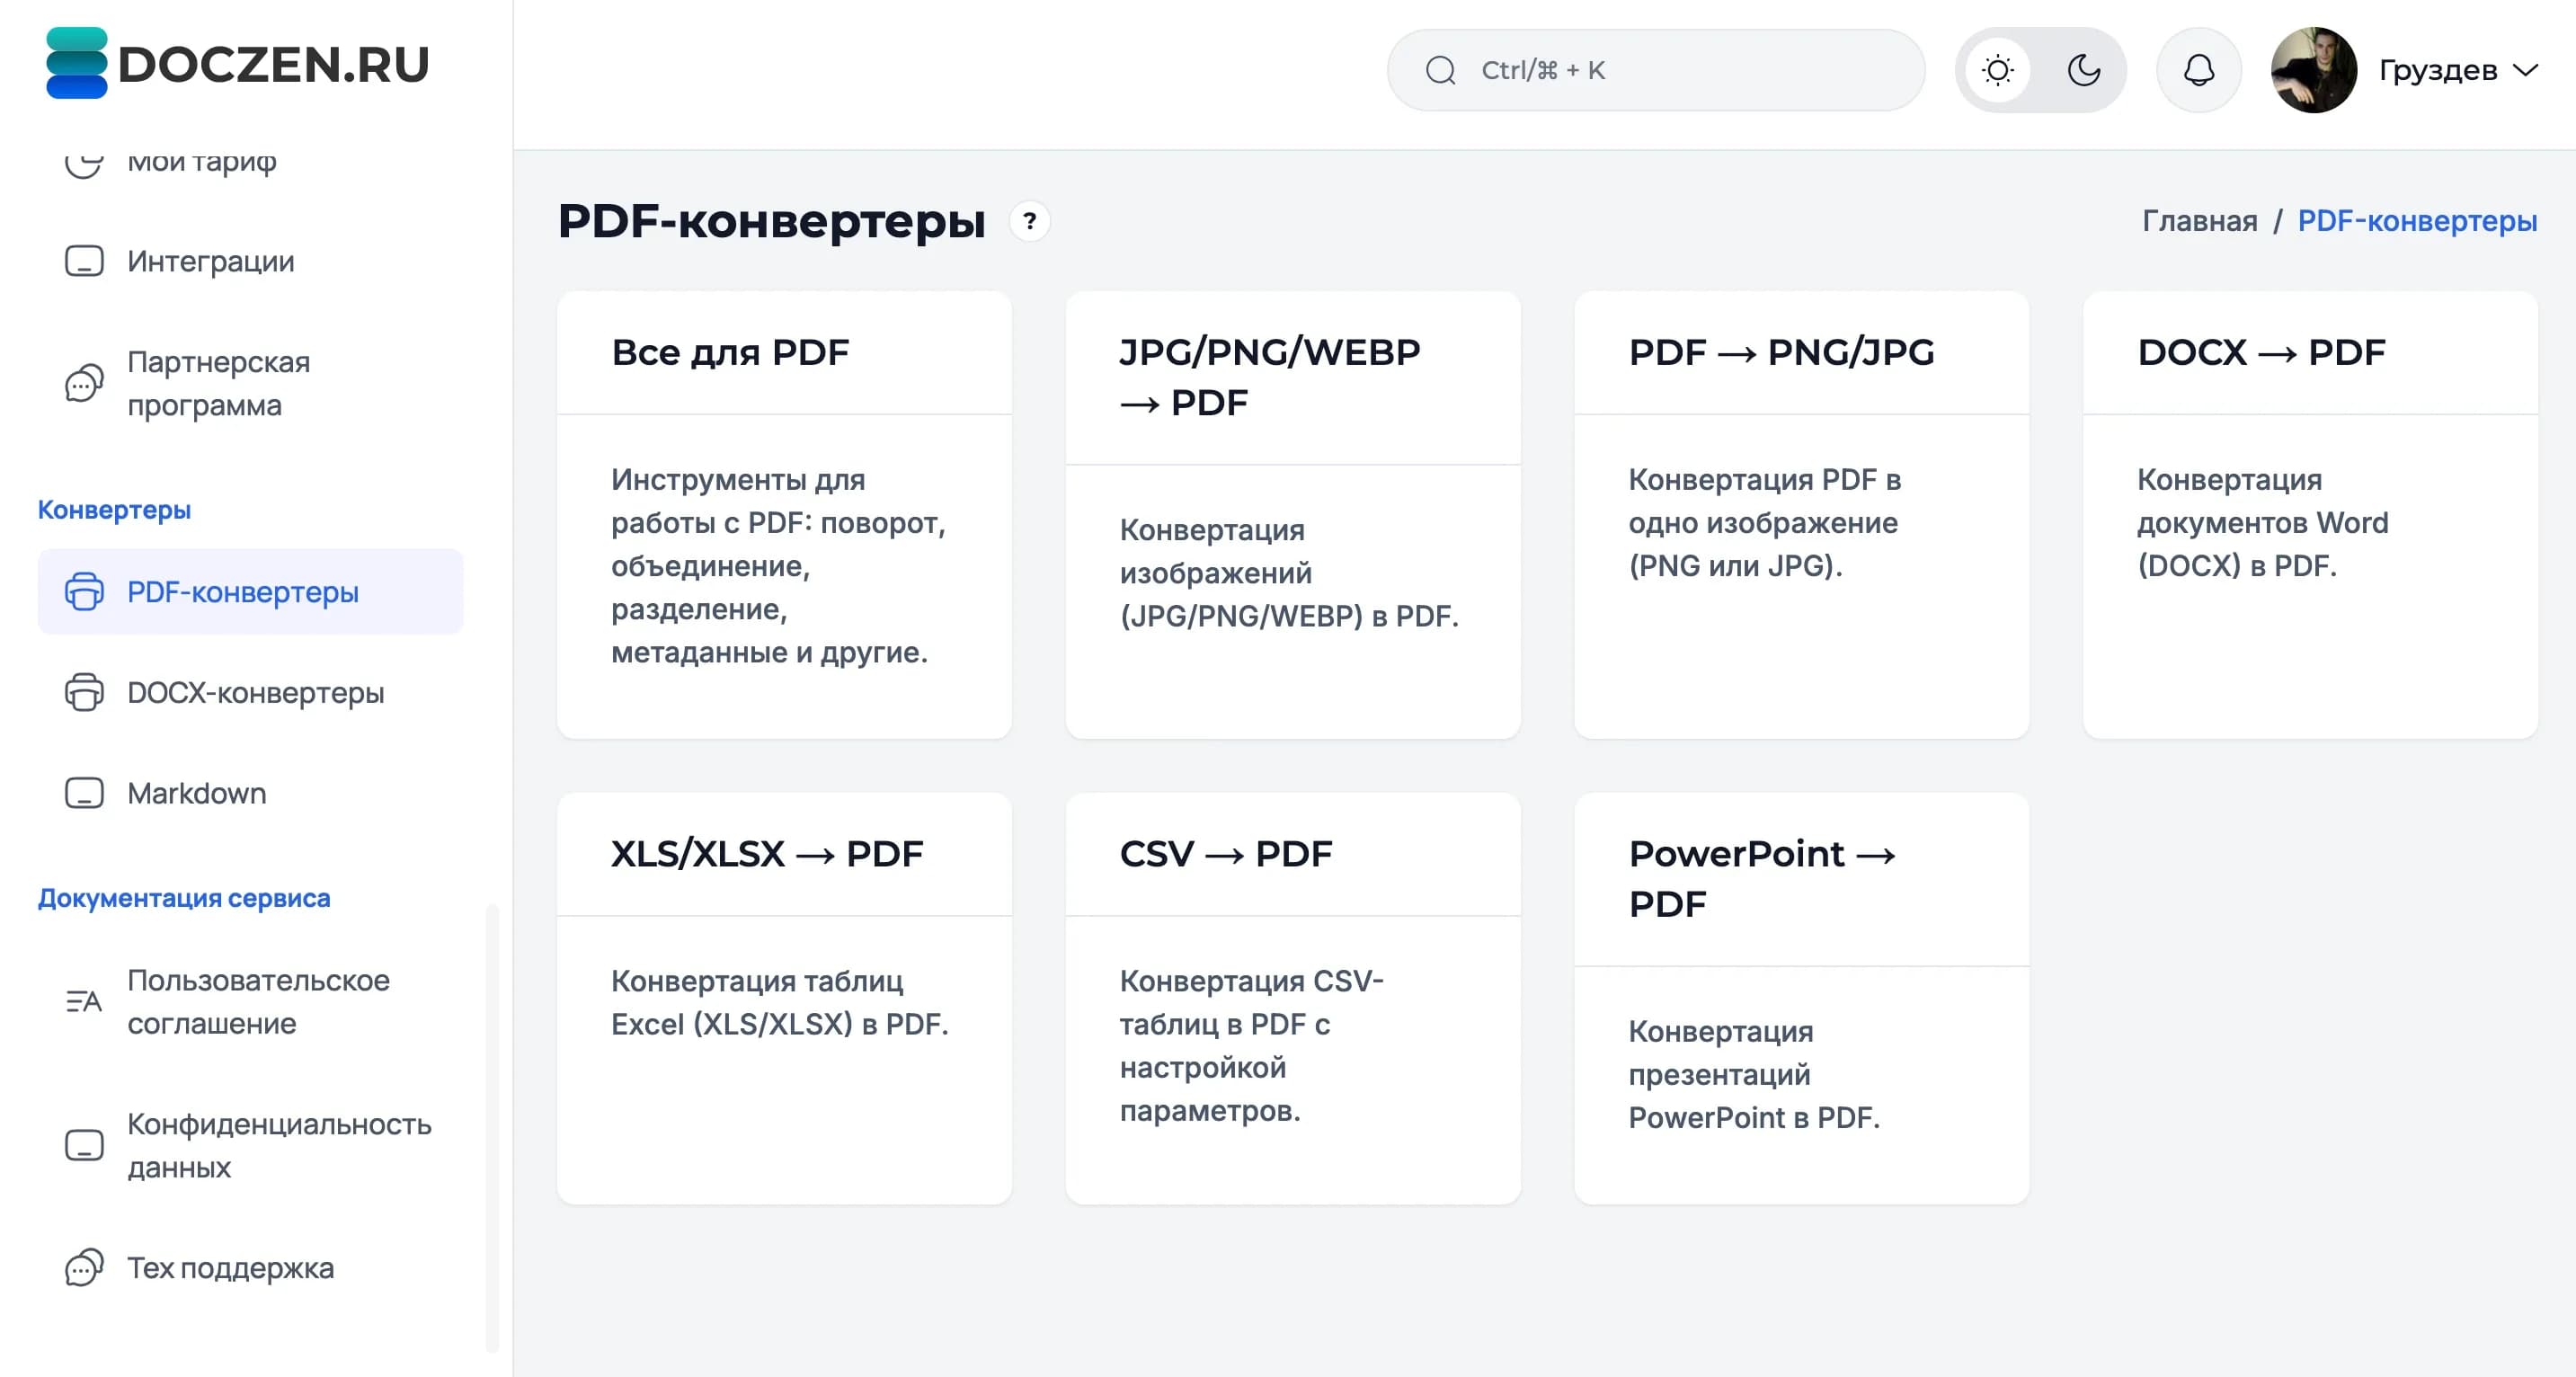Open notifications bell icon
2576x1377 pixels.
pos(2198,70)
